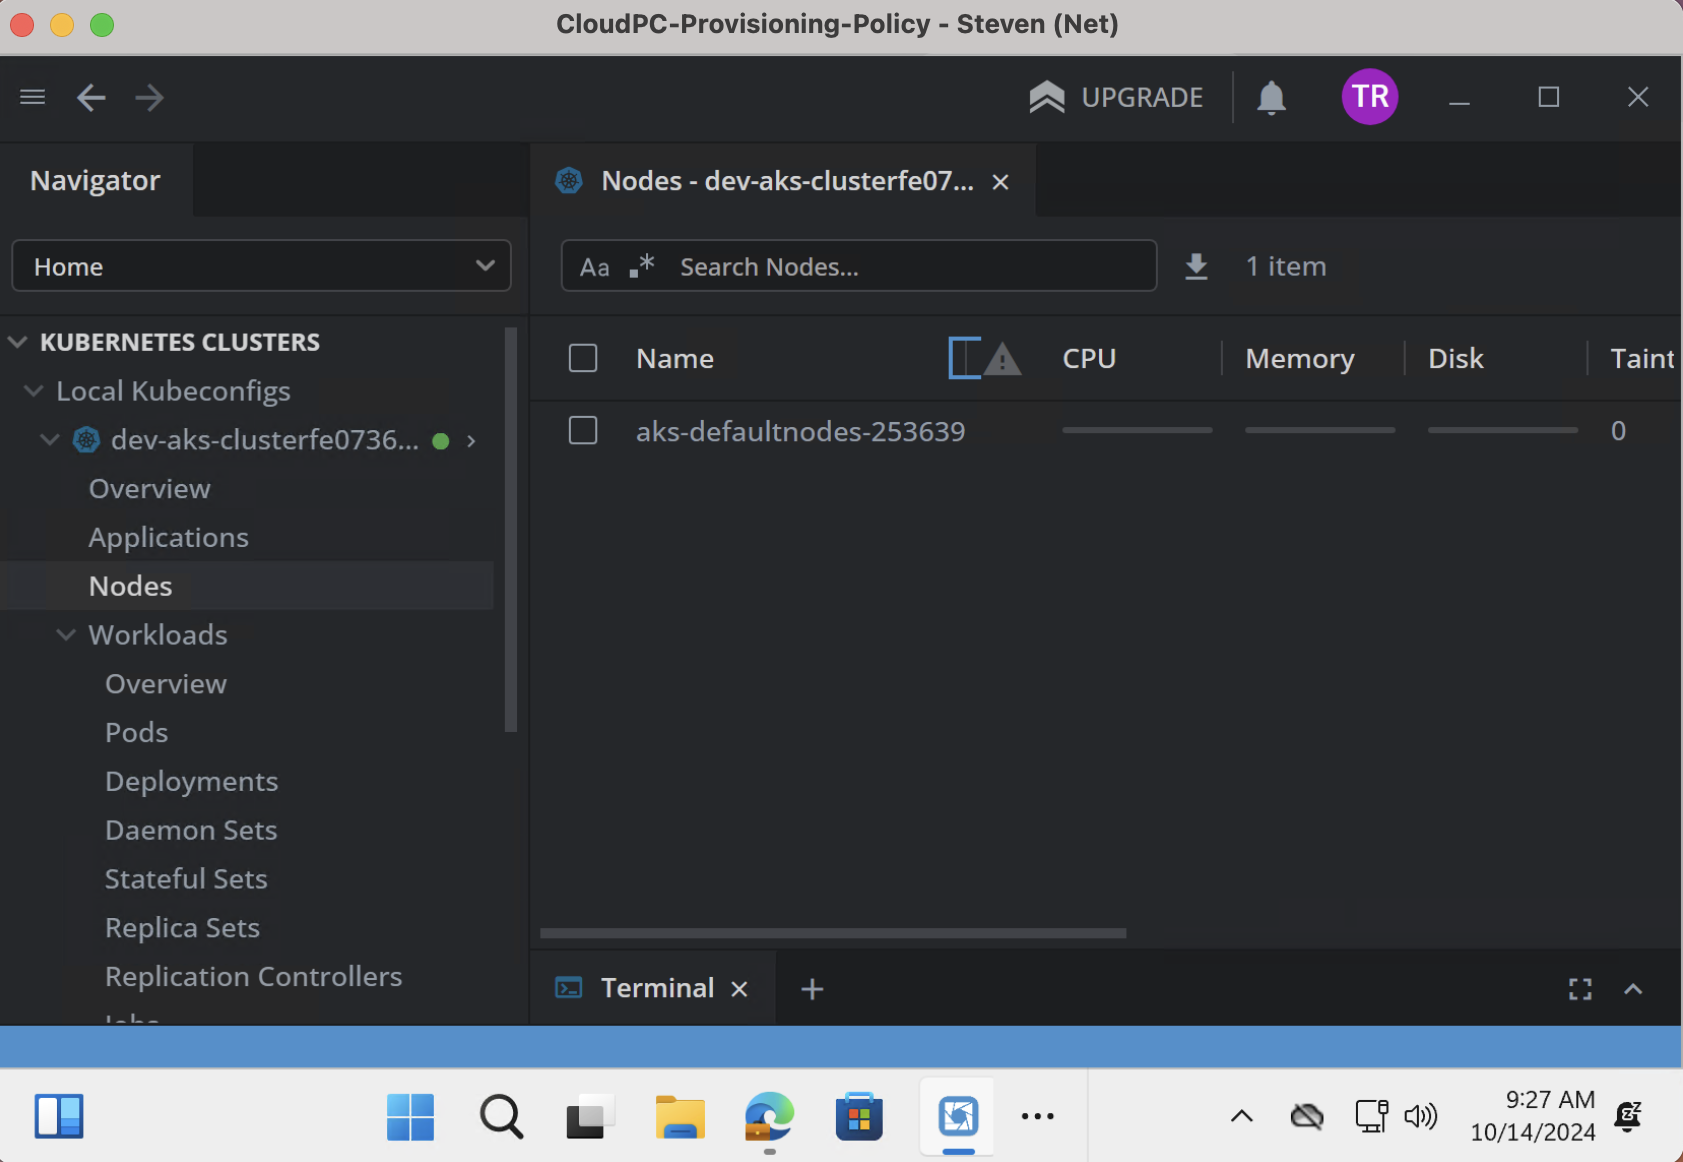
Task: Open Task View on the taskbar
Action: 589,1116
